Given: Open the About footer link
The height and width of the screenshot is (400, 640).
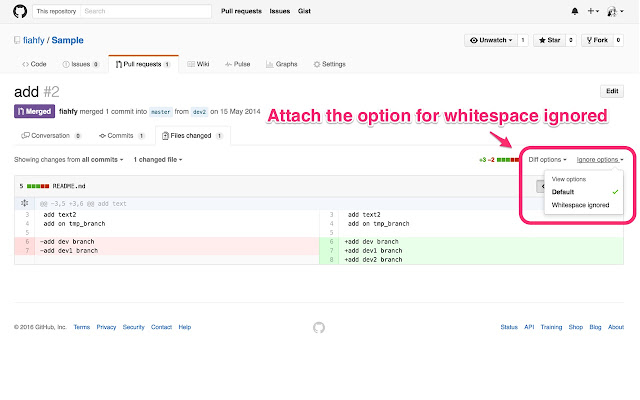Looking at the screenshot, I should pos(616,327).
